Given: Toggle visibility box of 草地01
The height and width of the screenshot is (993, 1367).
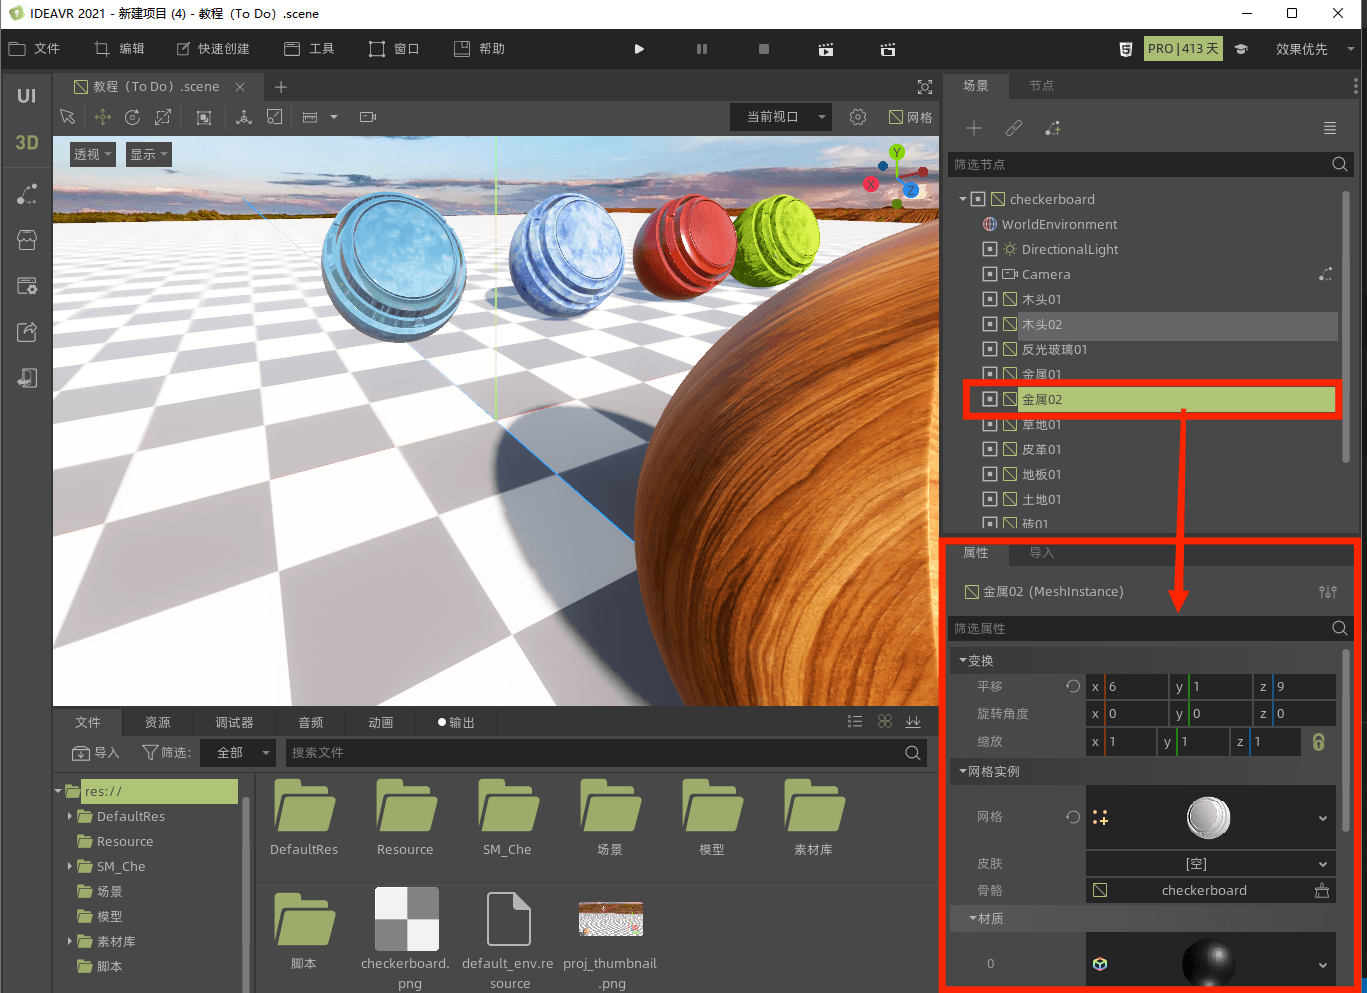Looking at the screenshot, I should tap(990, 424).
